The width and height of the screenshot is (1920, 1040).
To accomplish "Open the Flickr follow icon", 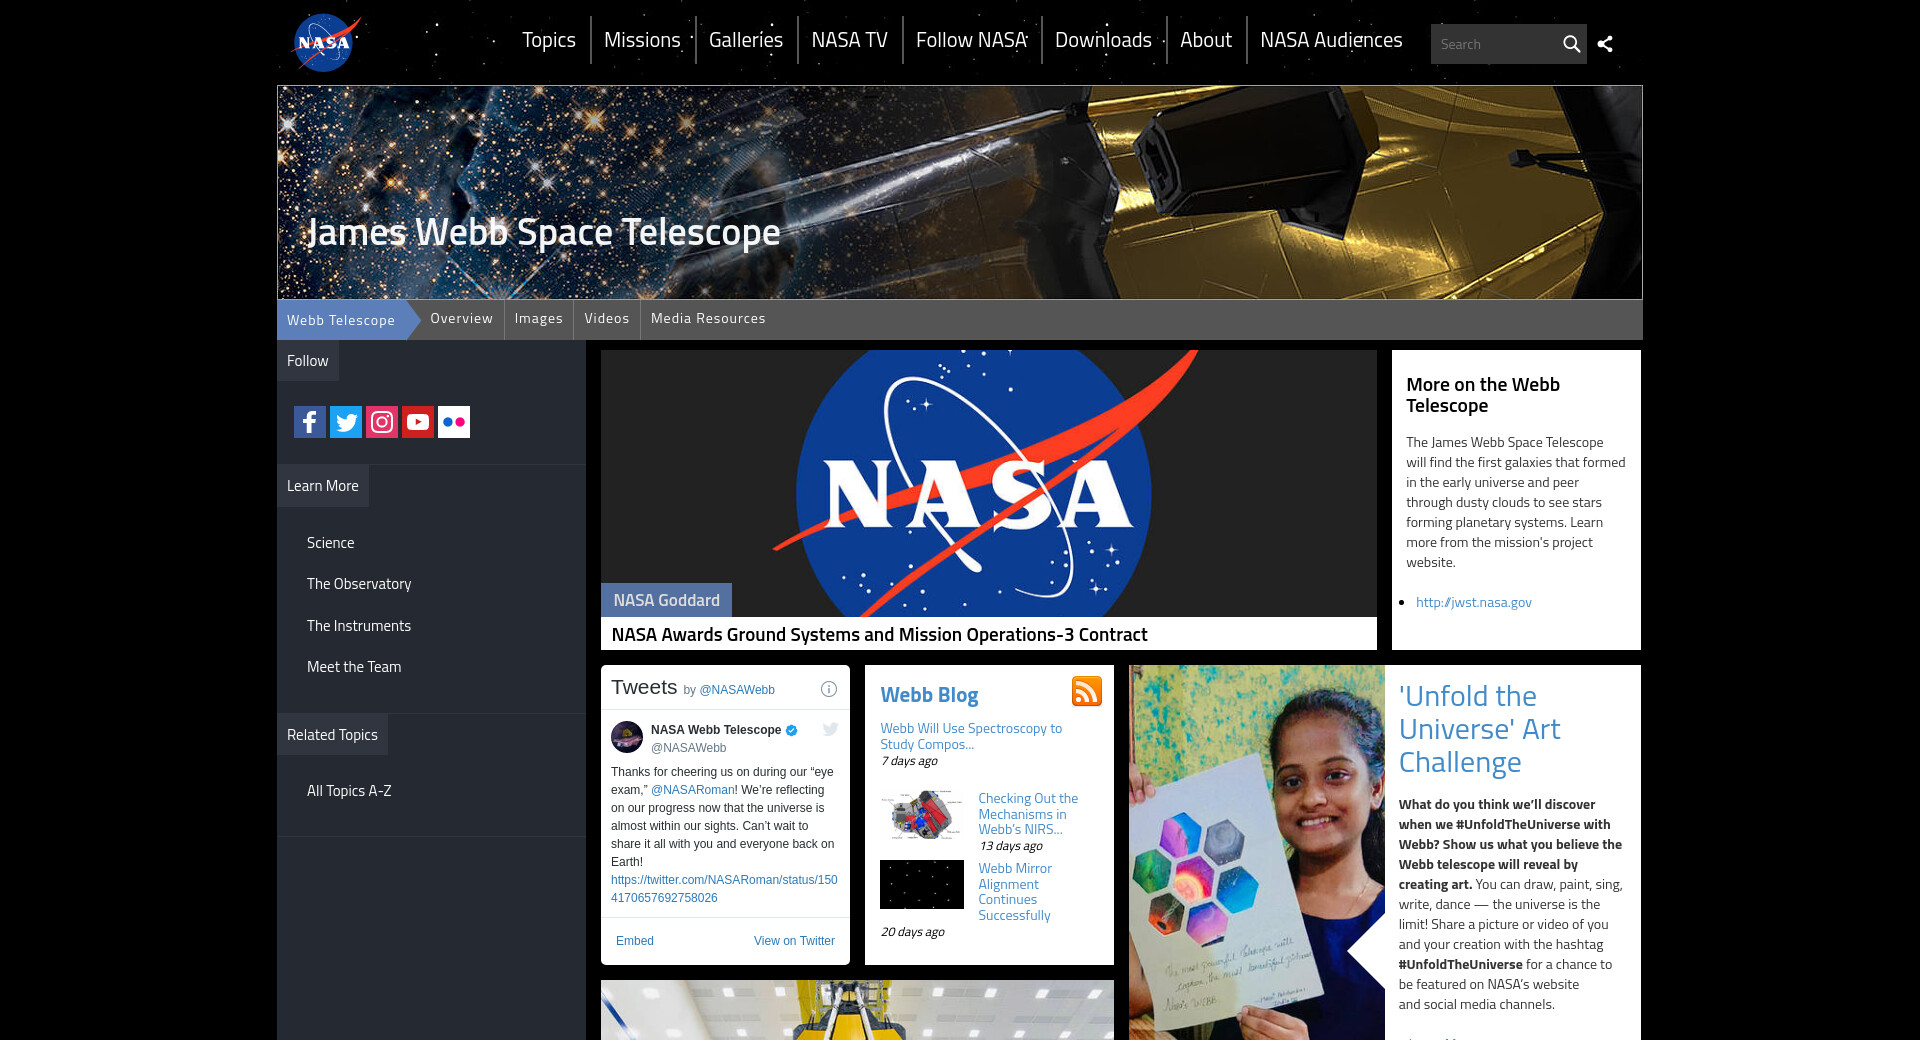I will 454,422.
